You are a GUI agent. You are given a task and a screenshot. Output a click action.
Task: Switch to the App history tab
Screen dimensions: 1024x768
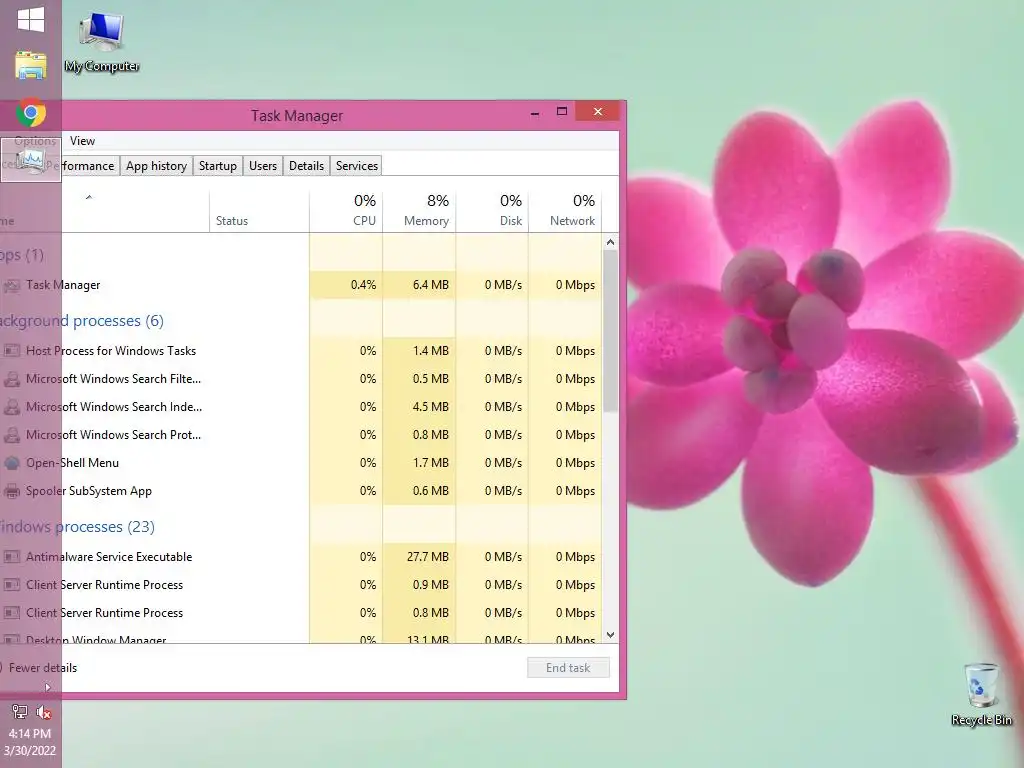point(156,166)
